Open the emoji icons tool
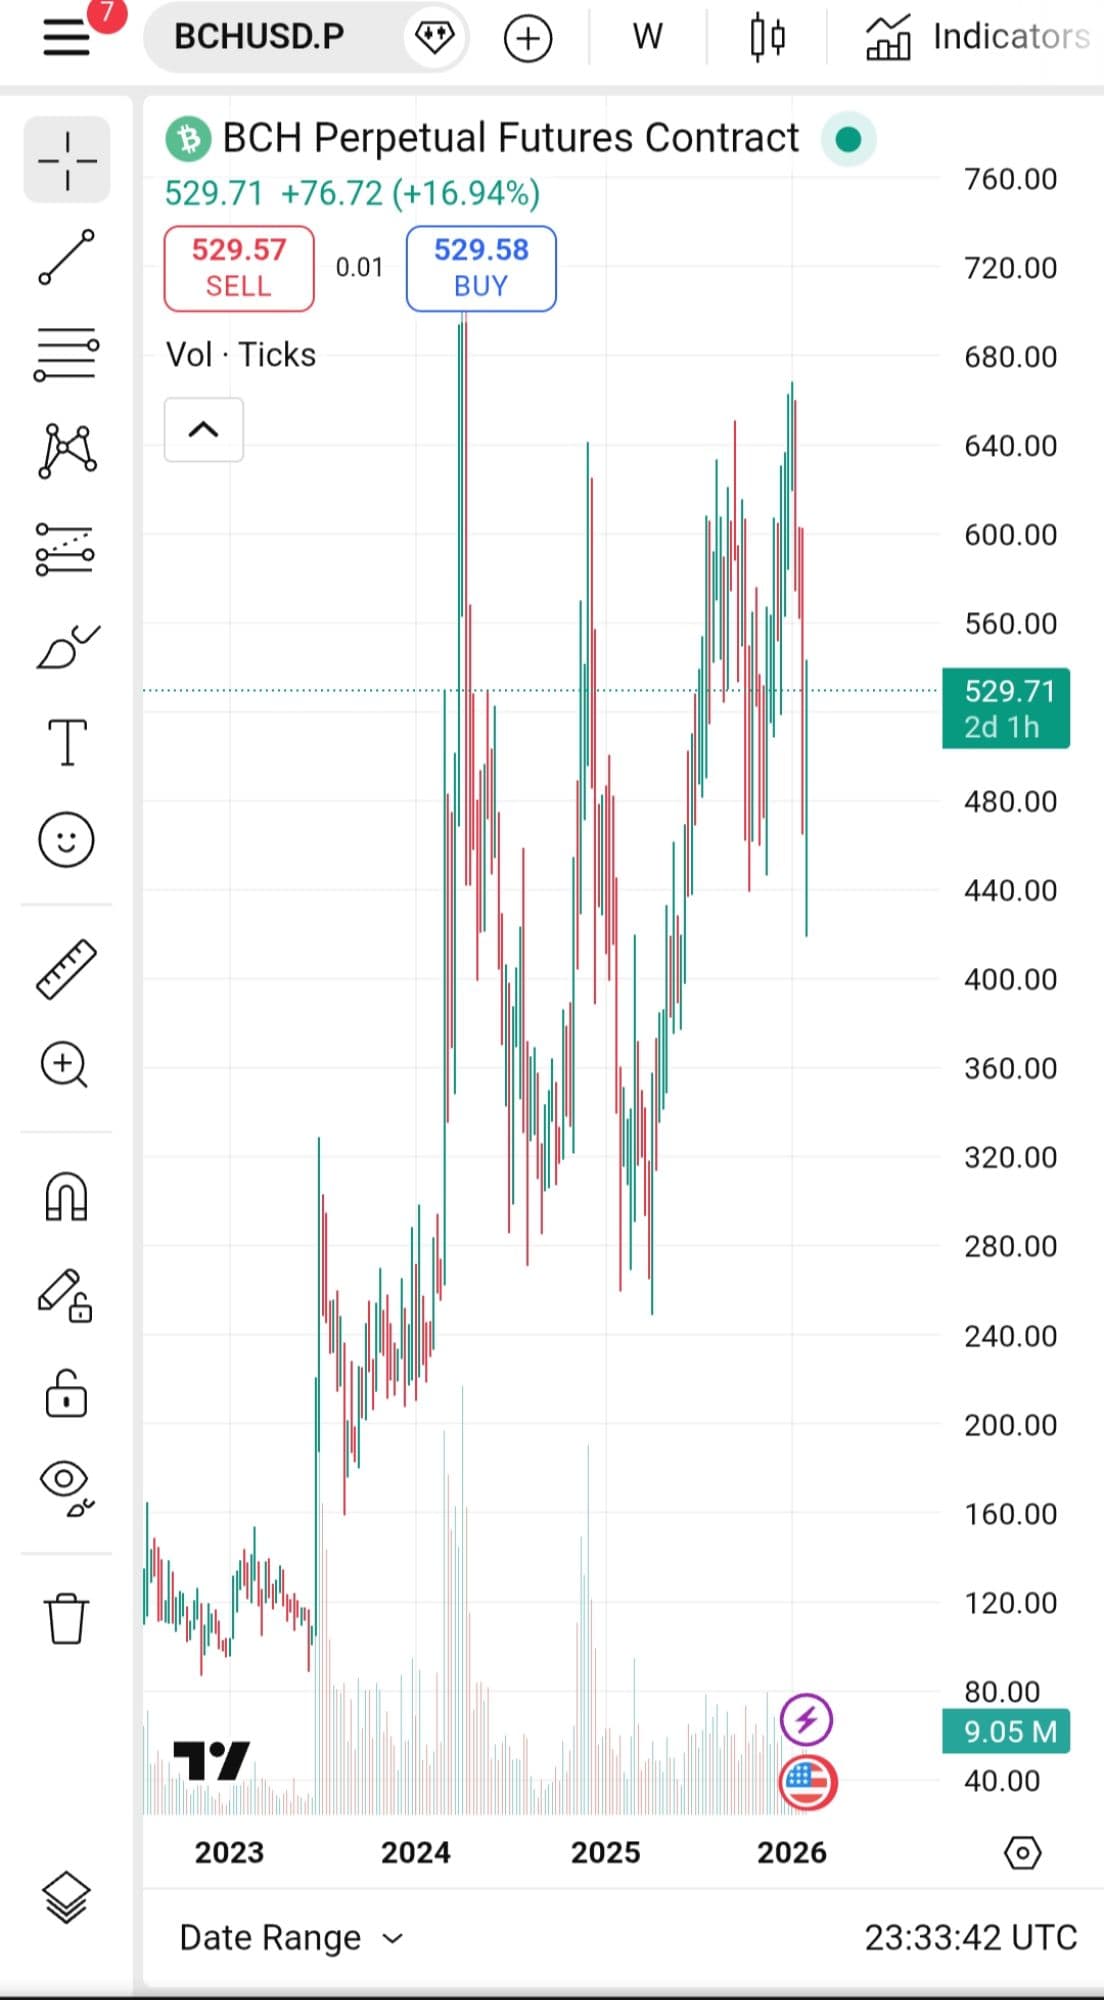The width and height of the screenshot is (1104, 2000). [x=67, y=839]
